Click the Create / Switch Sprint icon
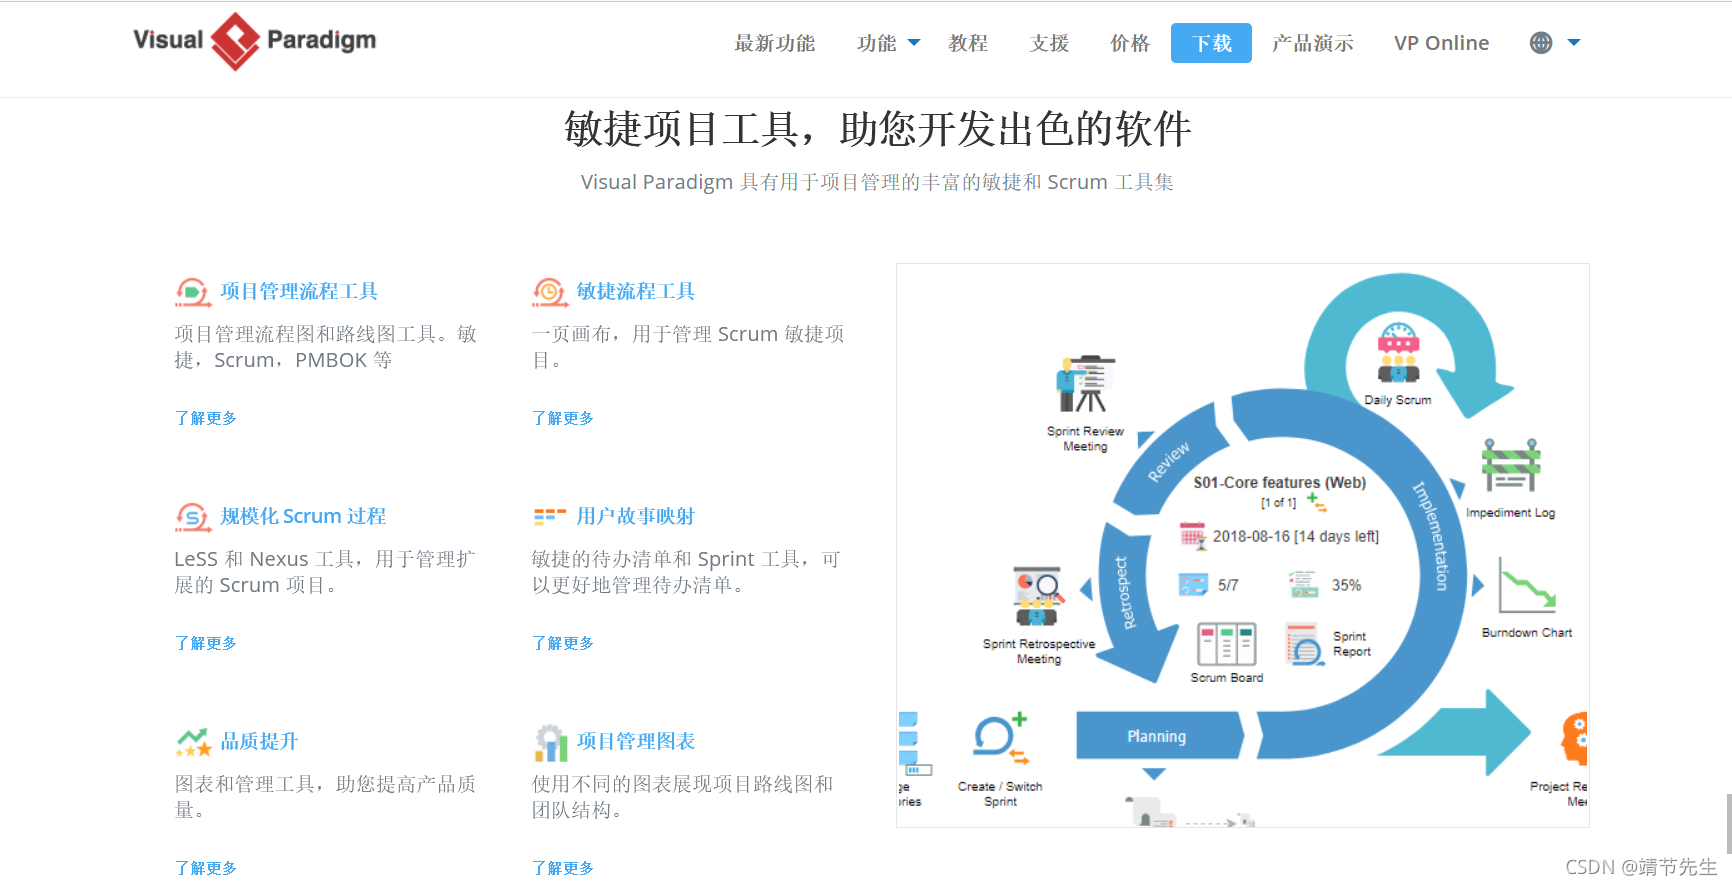The height and width of the screenshot is (885, 1732). tap(1000, 740)
